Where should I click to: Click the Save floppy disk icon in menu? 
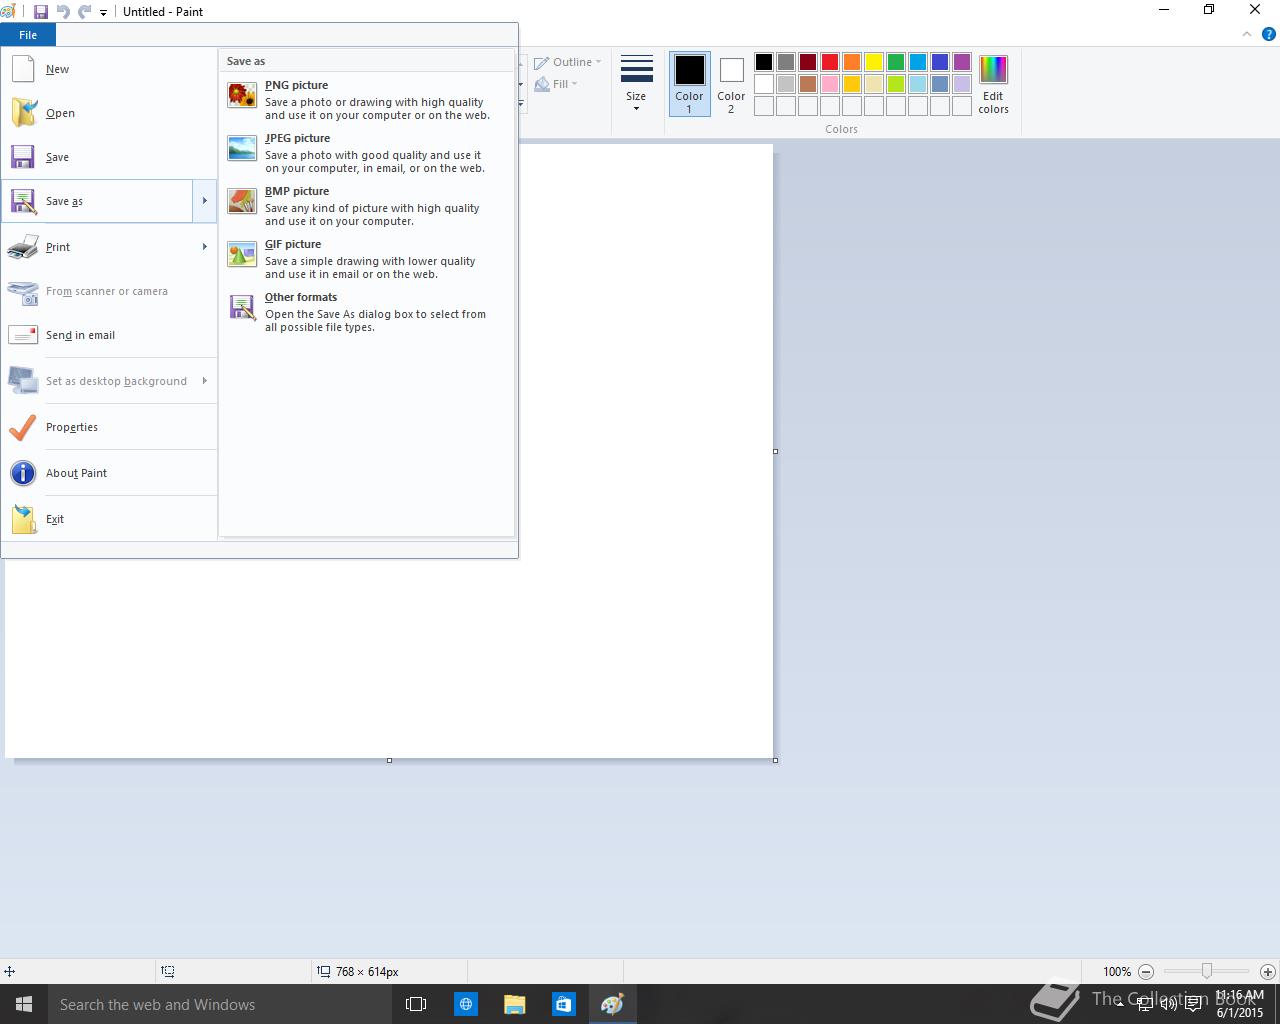click(x=23, y=157)
